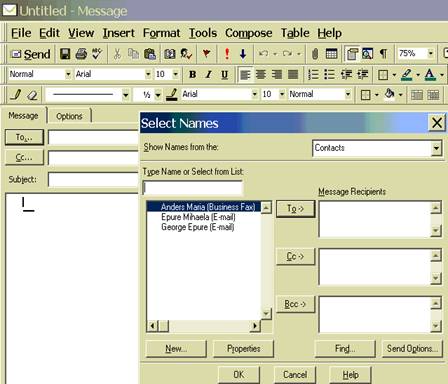Click the Properties button
Image resolution: width=448 pixels, height=384 pixels.
(x=243, y=349)
